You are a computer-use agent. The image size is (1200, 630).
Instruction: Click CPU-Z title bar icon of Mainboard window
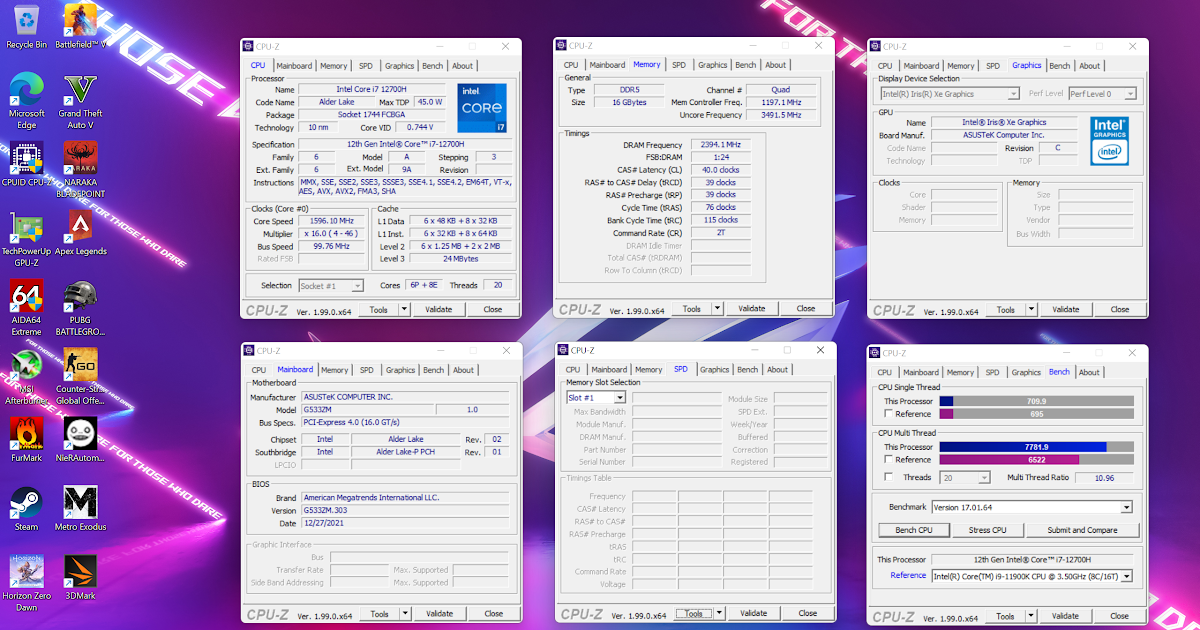click(249, 351)
